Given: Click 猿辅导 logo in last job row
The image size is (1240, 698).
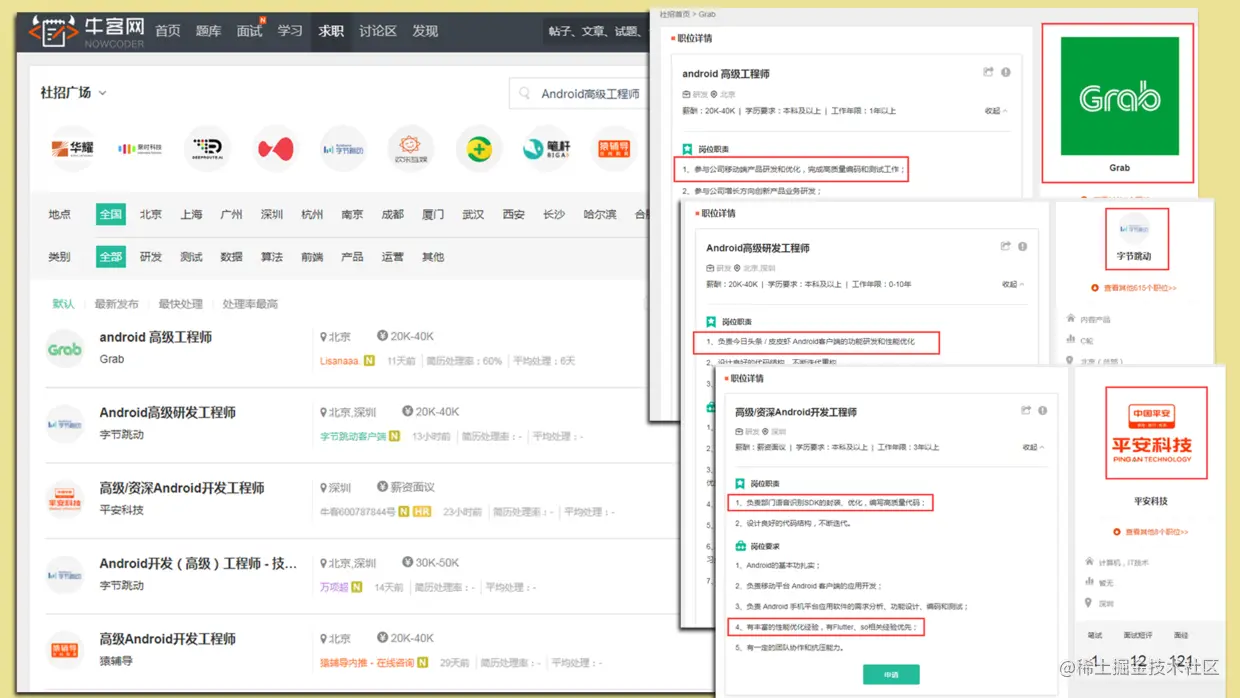Looking at the screenshot, I should tap(65, 651).
